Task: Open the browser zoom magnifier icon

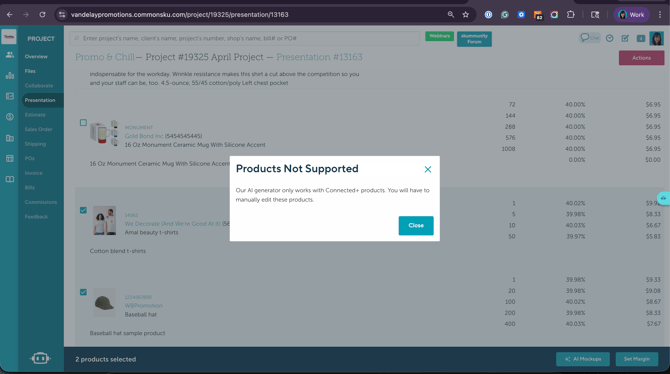Action: tap(451, 15)
